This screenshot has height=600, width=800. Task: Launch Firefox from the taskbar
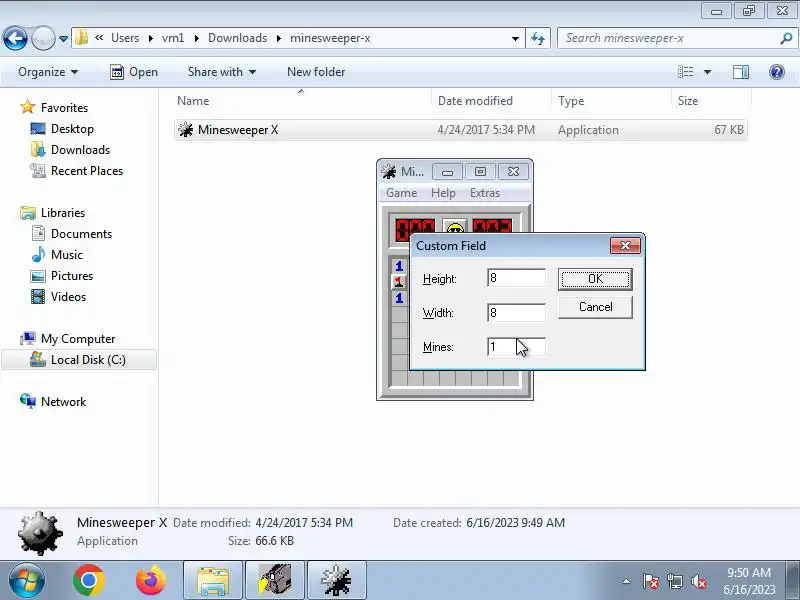click(x=151, y=580)
